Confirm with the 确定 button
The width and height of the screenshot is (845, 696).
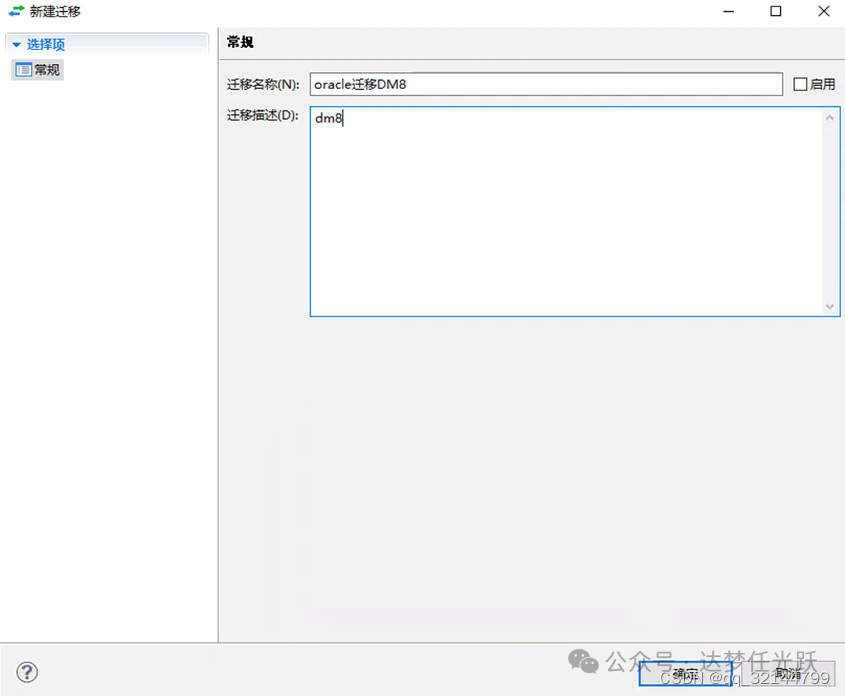coord(685,673)
